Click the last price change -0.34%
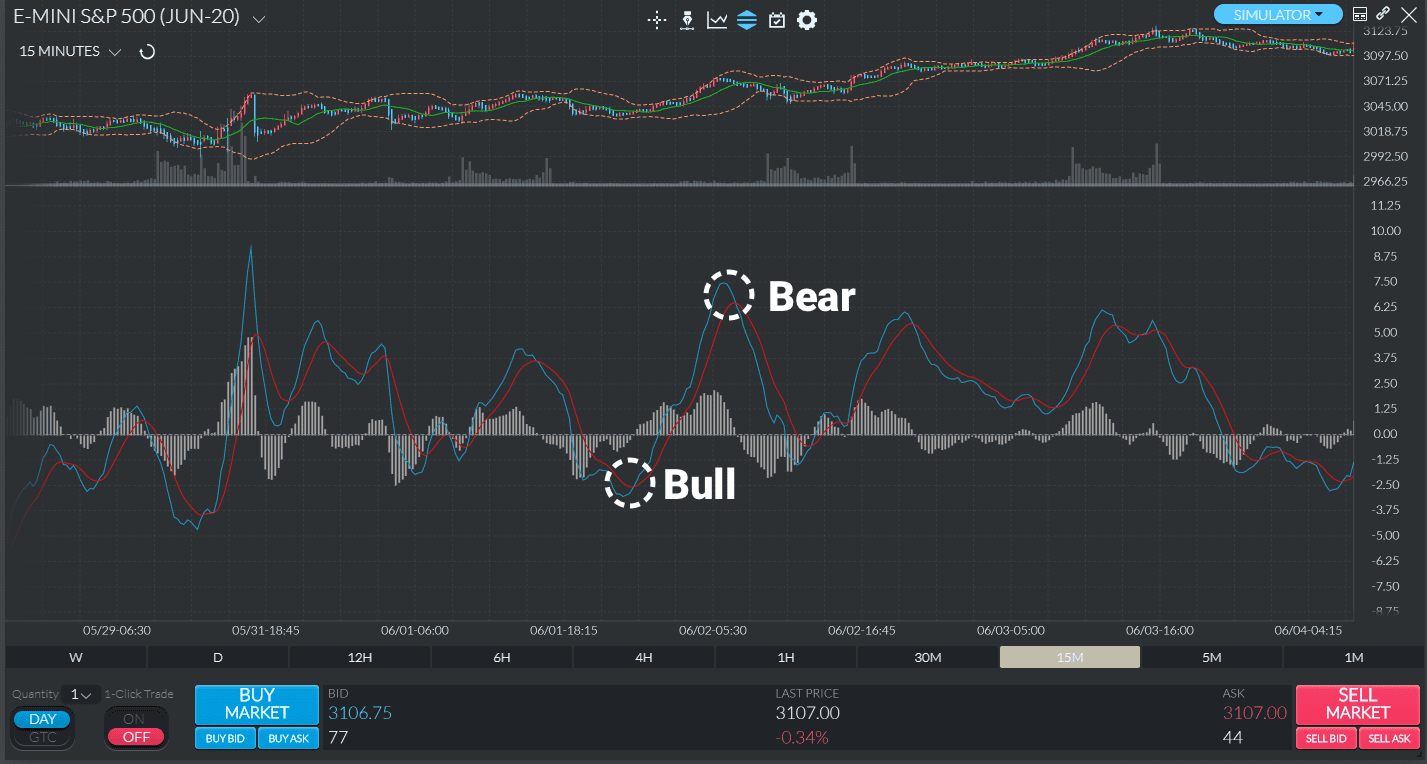The height and width of the screenshot is (764, 1427). click(x=802, y=738)
